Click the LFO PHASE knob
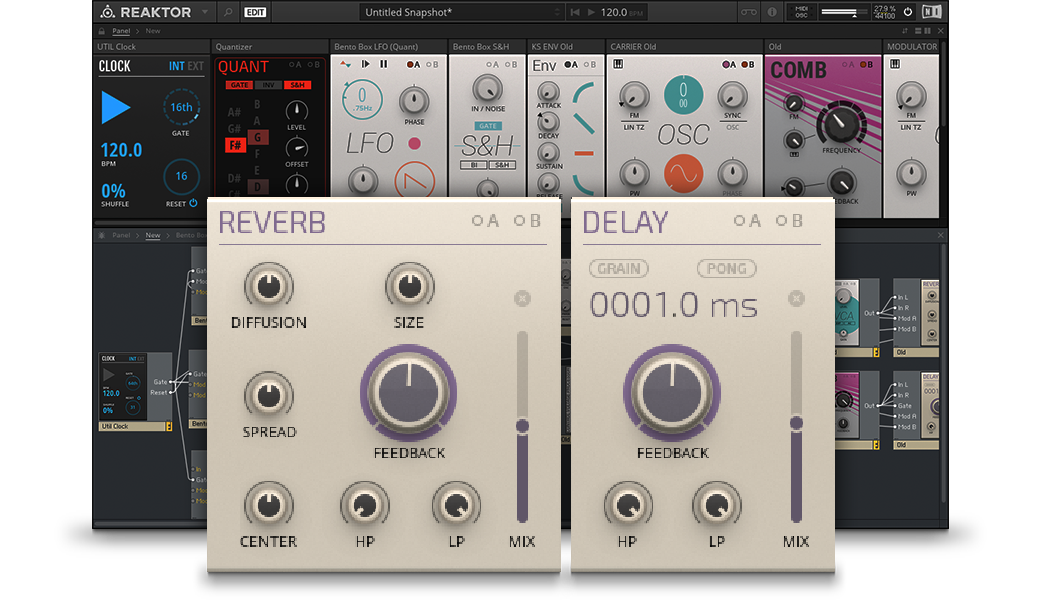The image size is (1040, 600). (414, 101)
